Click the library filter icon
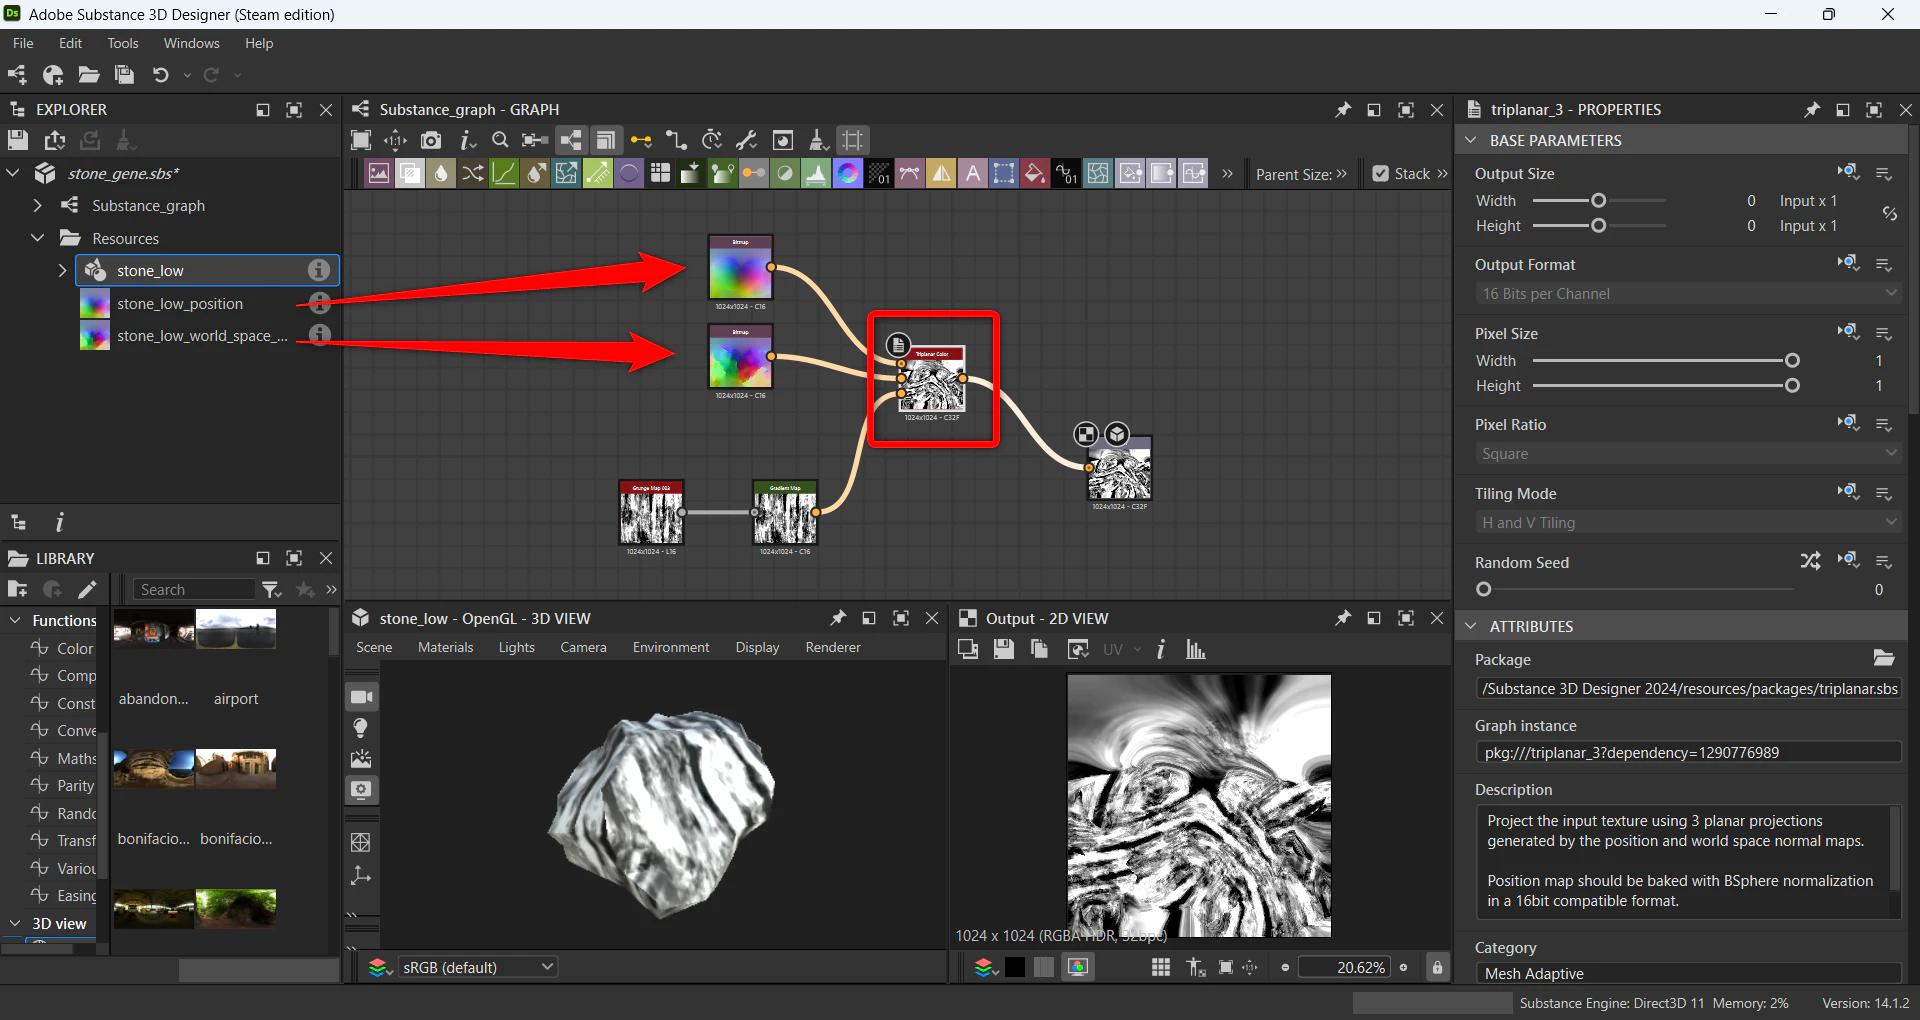Image resolution: width=1920 pixels, height=1020 pixels. 271,589
